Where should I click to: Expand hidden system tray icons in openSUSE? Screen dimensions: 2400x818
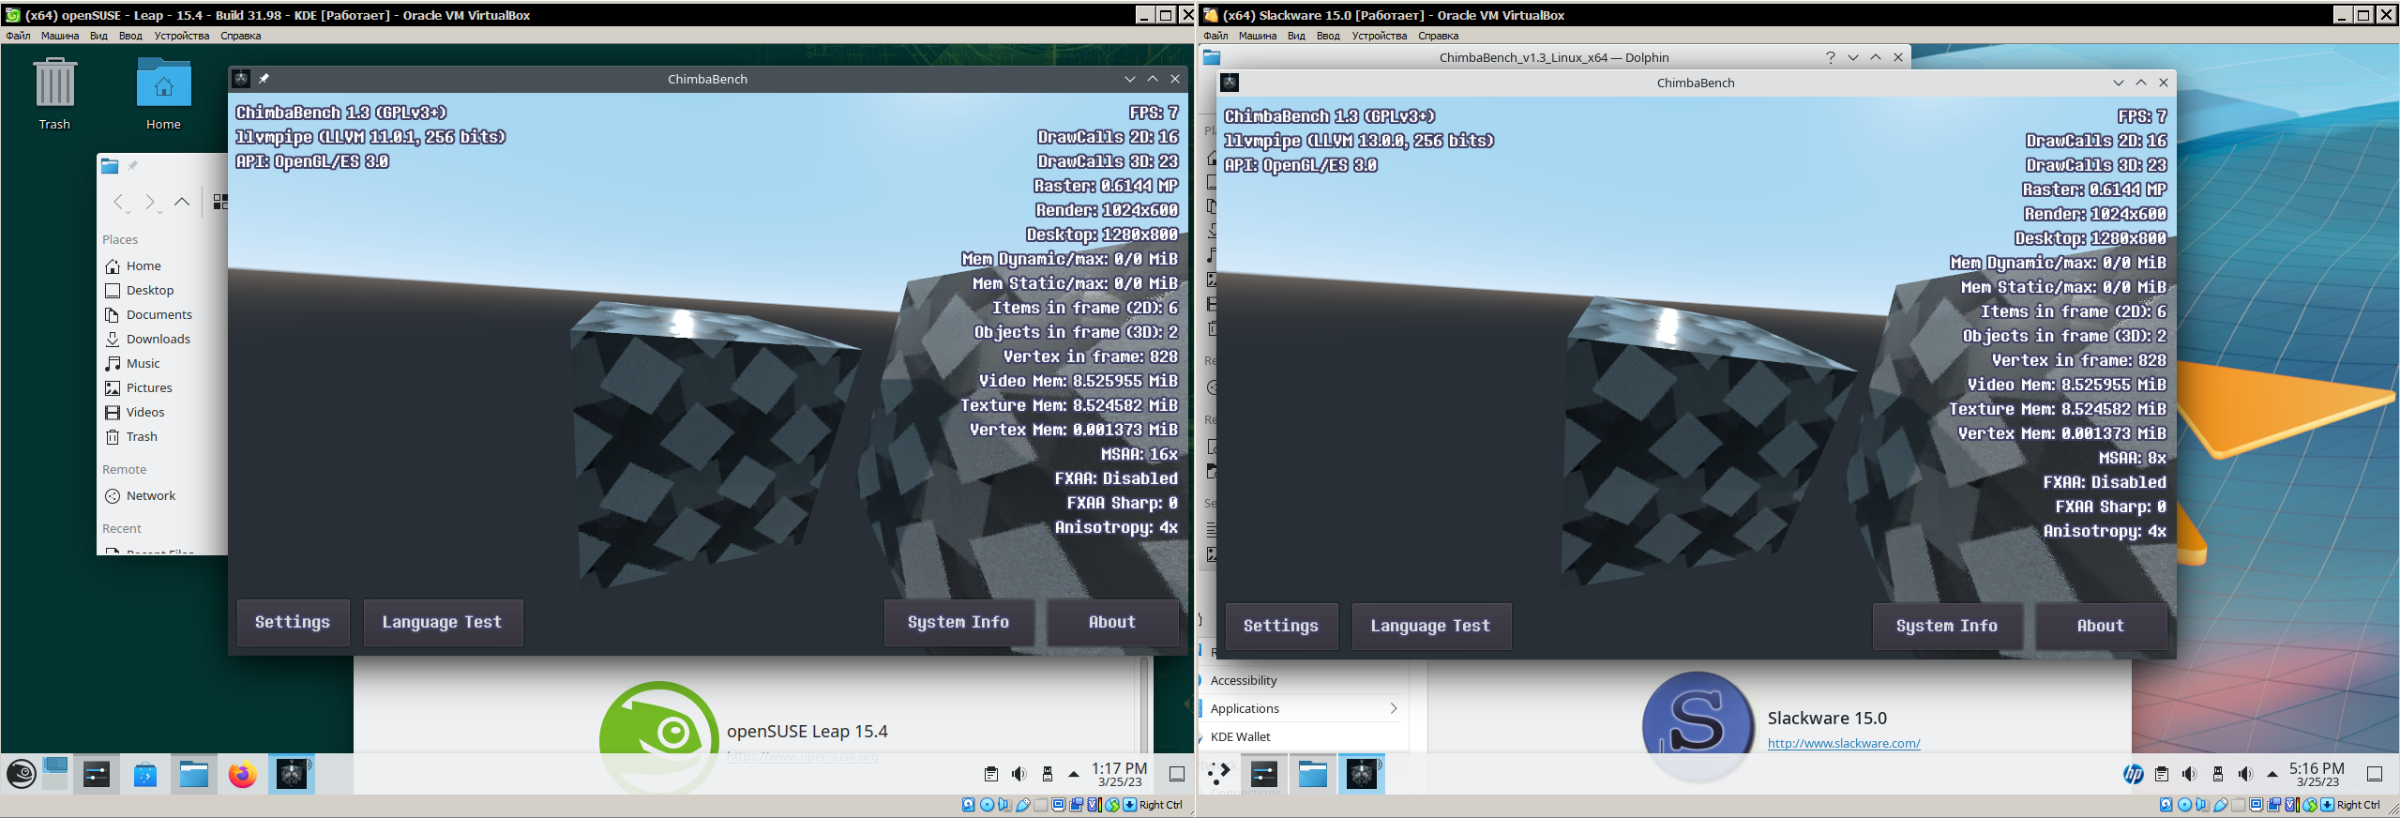1074,774
